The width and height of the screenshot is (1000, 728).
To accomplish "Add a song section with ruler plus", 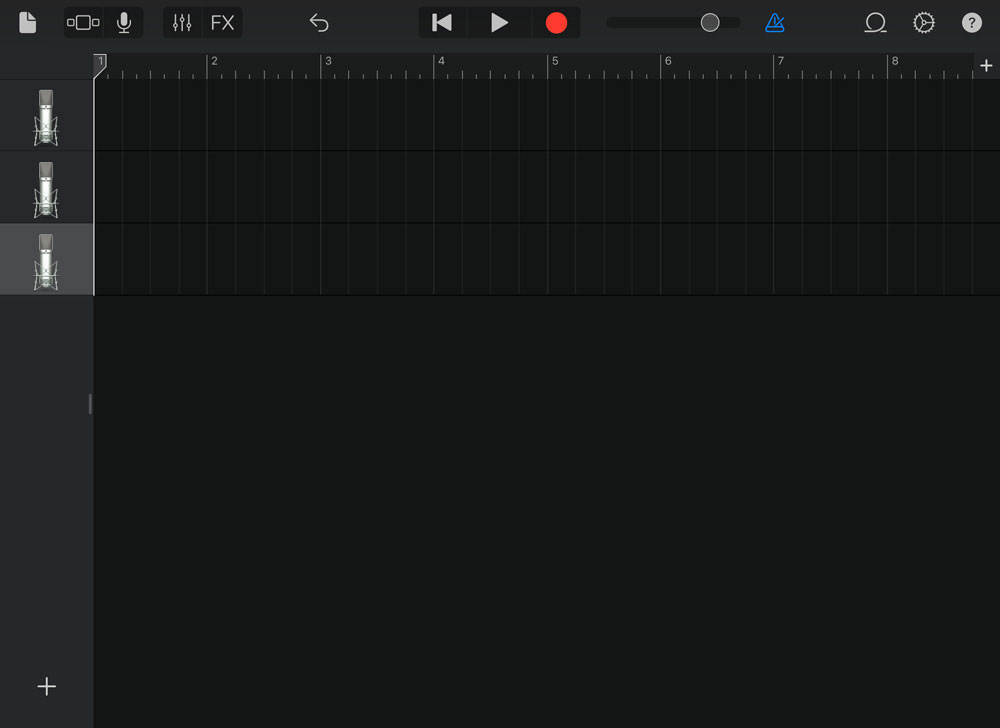I will [986, 66].
